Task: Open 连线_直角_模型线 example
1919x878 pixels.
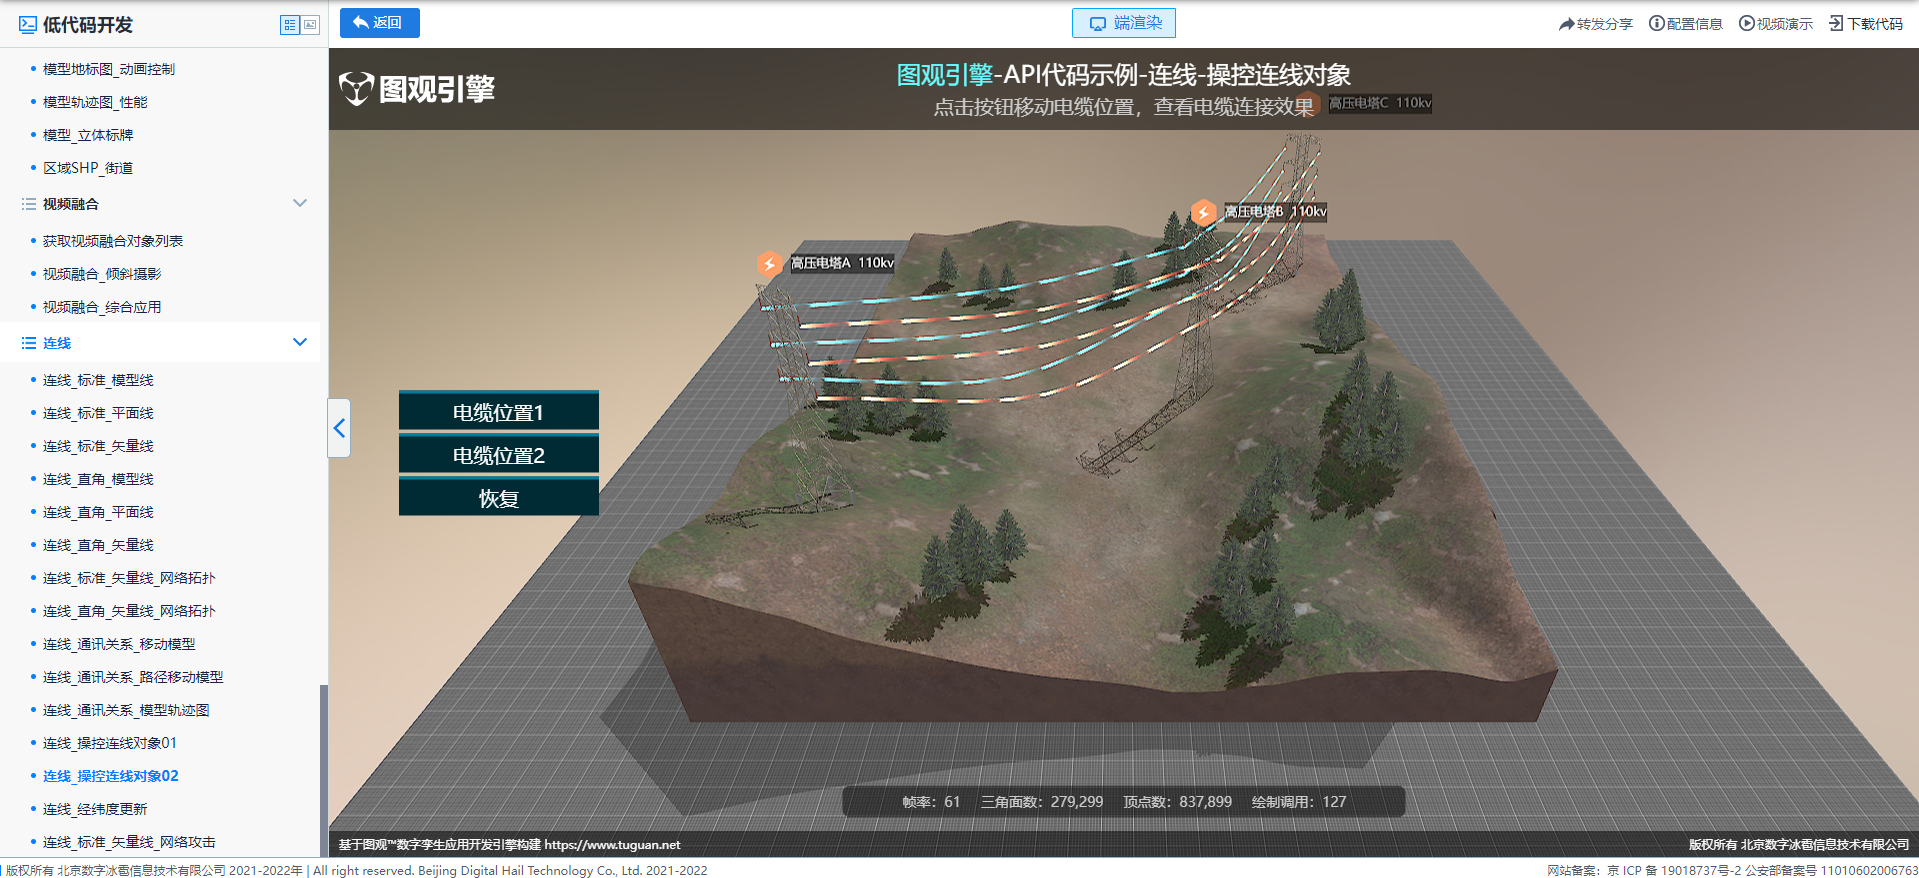Action: 98,479
